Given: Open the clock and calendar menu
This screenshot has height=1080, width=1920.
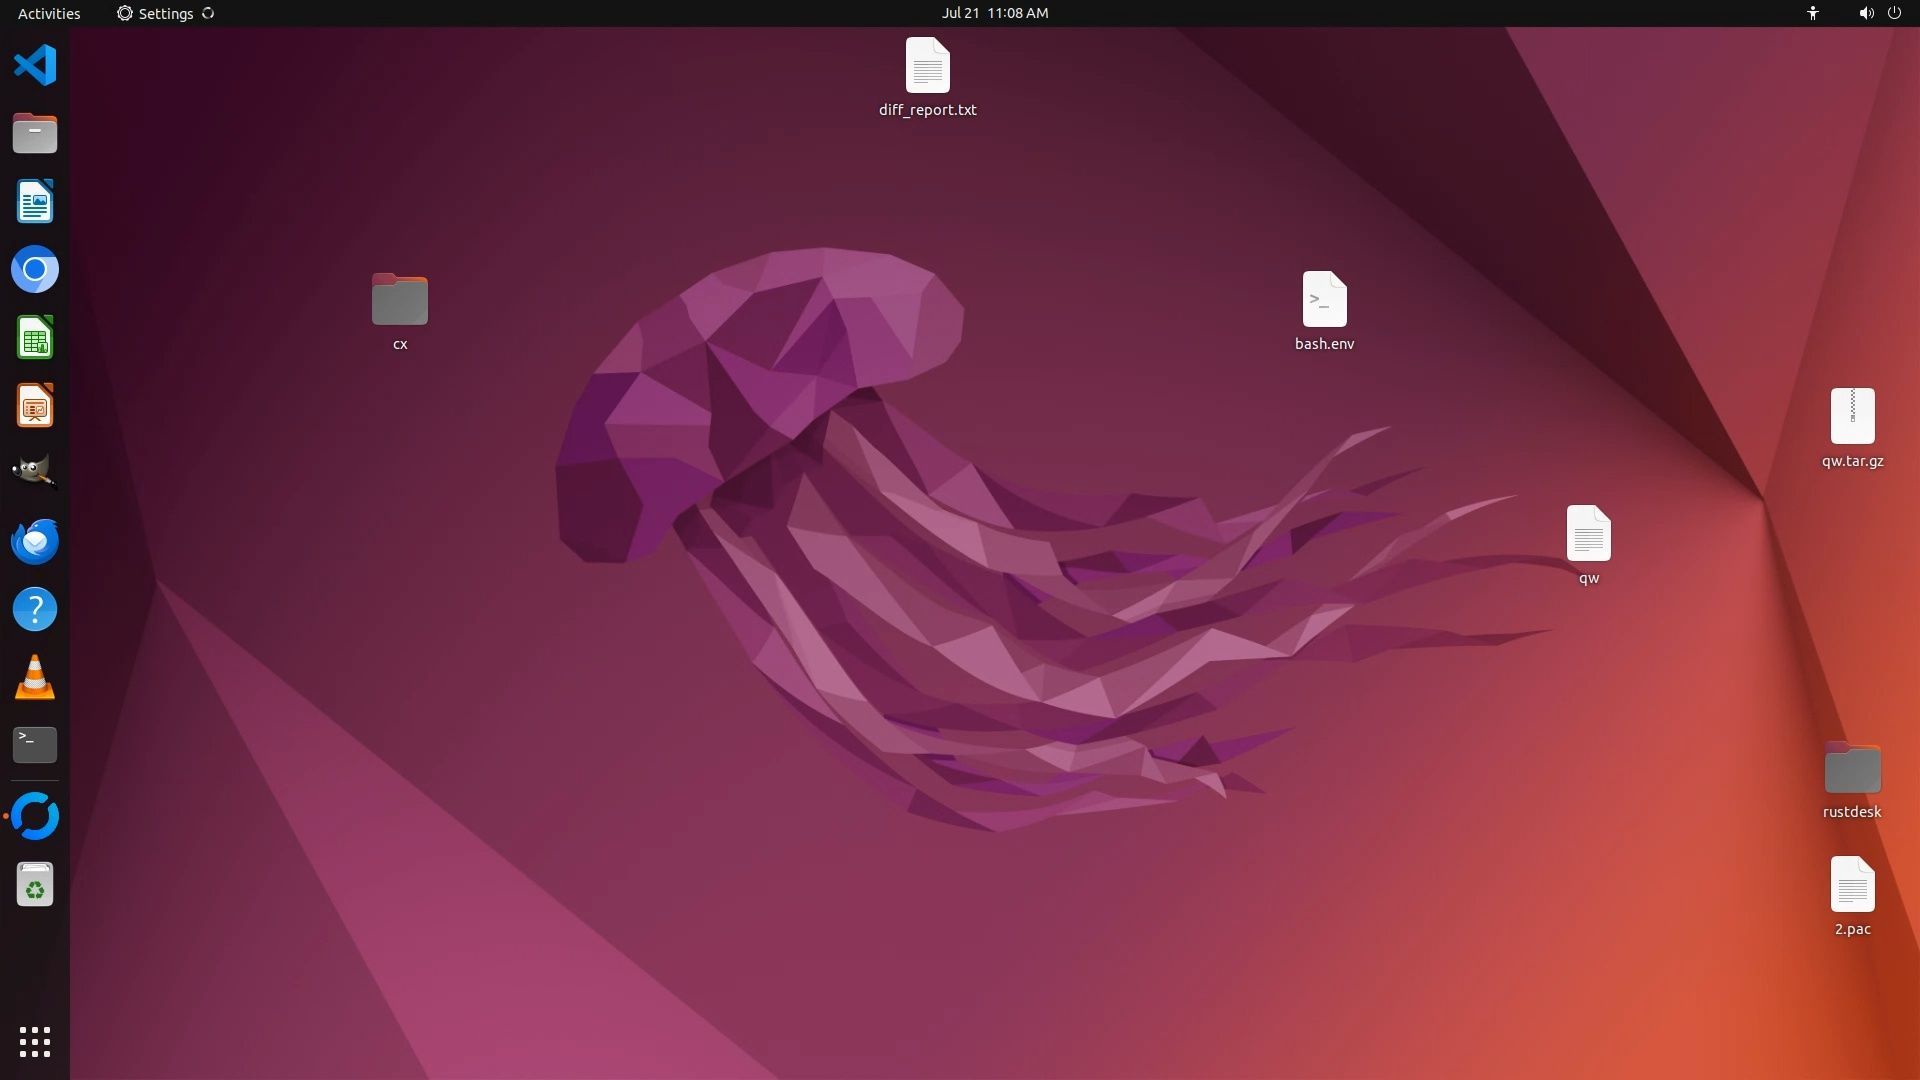Looking at the screenshot, I should pos(994,13).
